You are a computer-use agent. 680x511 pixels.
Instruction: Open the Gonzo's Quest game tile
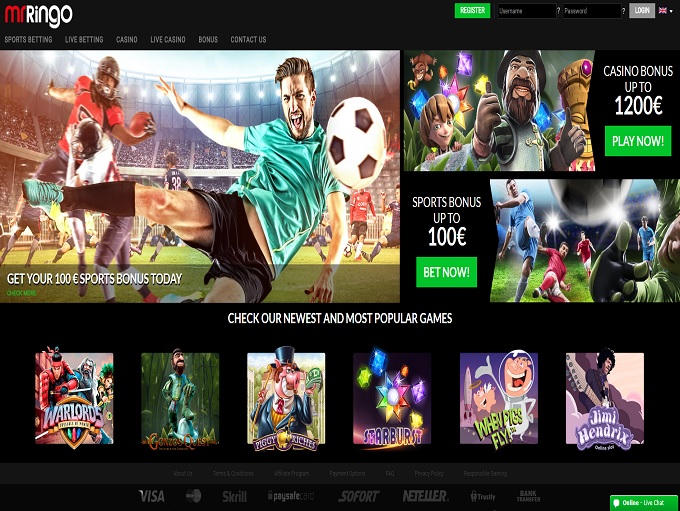click(x=180, y=398)
